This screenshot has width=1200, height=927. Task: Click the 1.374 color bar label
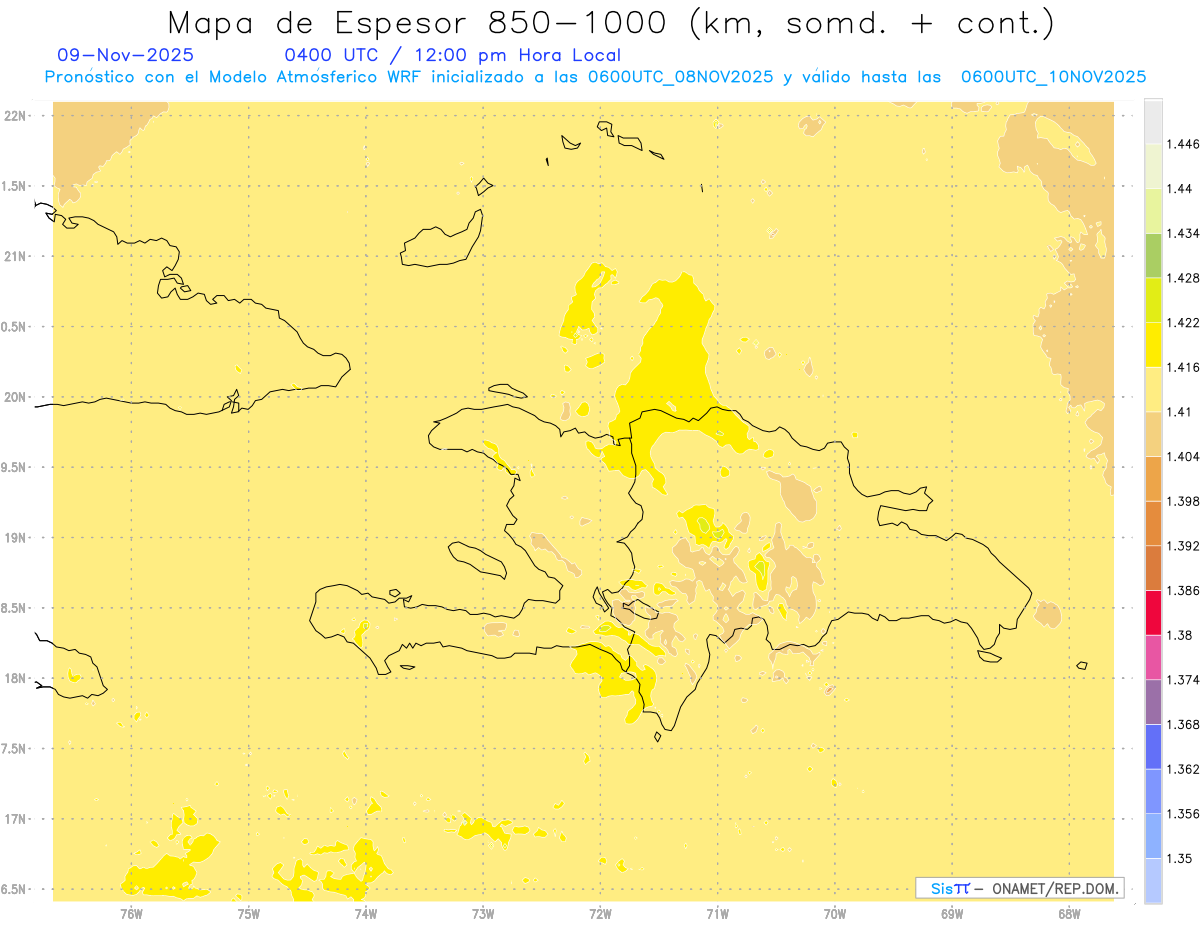(1183, 680)
